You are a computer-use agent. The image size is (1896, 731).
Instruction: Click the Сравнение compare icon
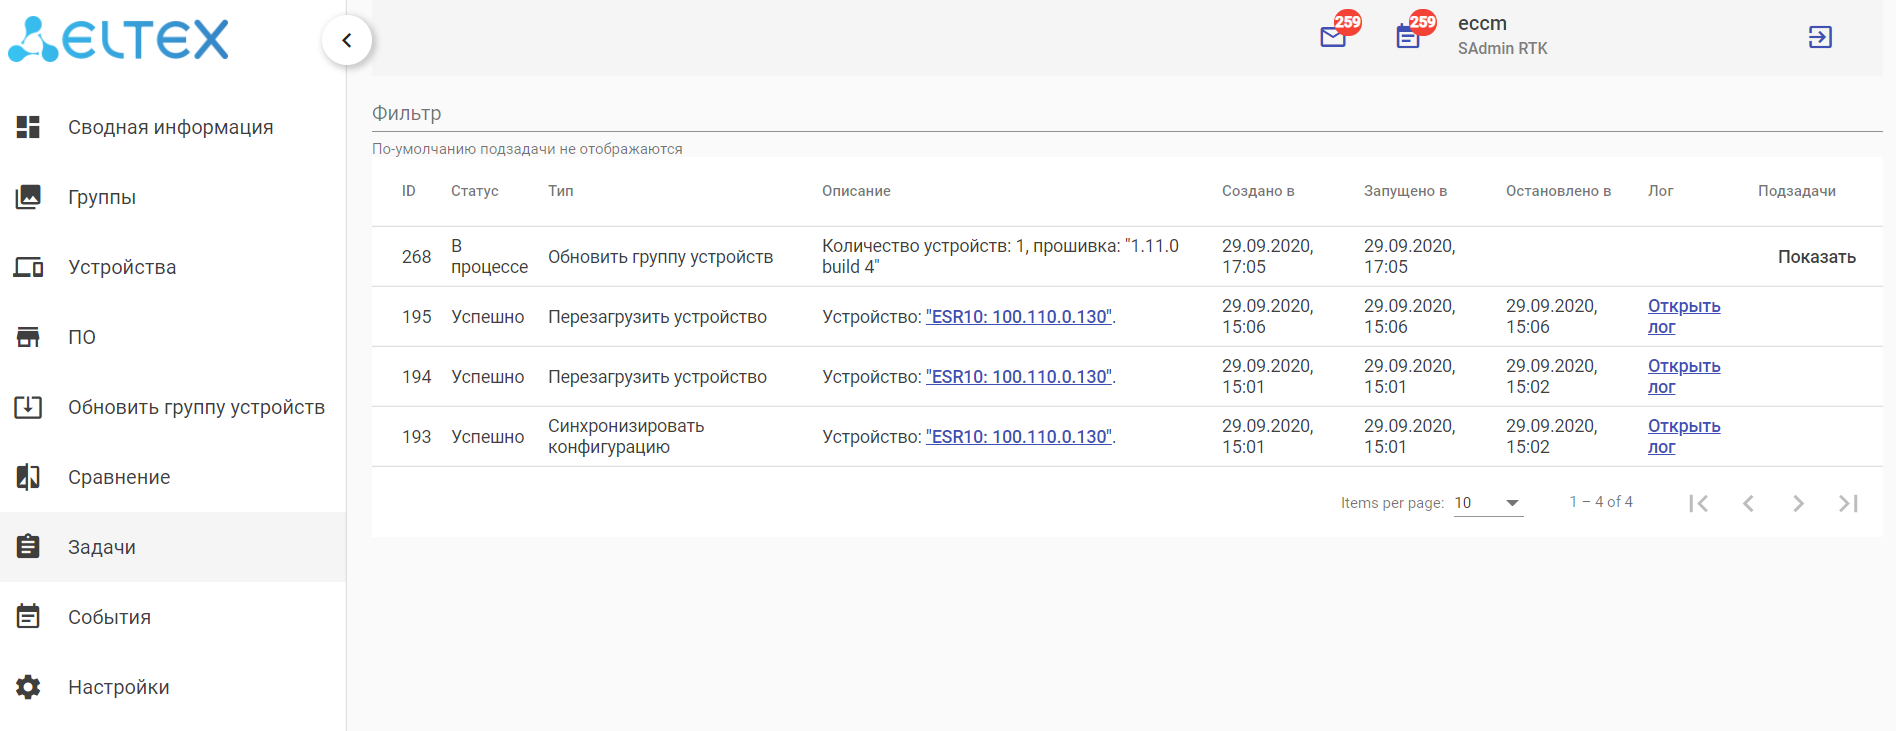28,477
